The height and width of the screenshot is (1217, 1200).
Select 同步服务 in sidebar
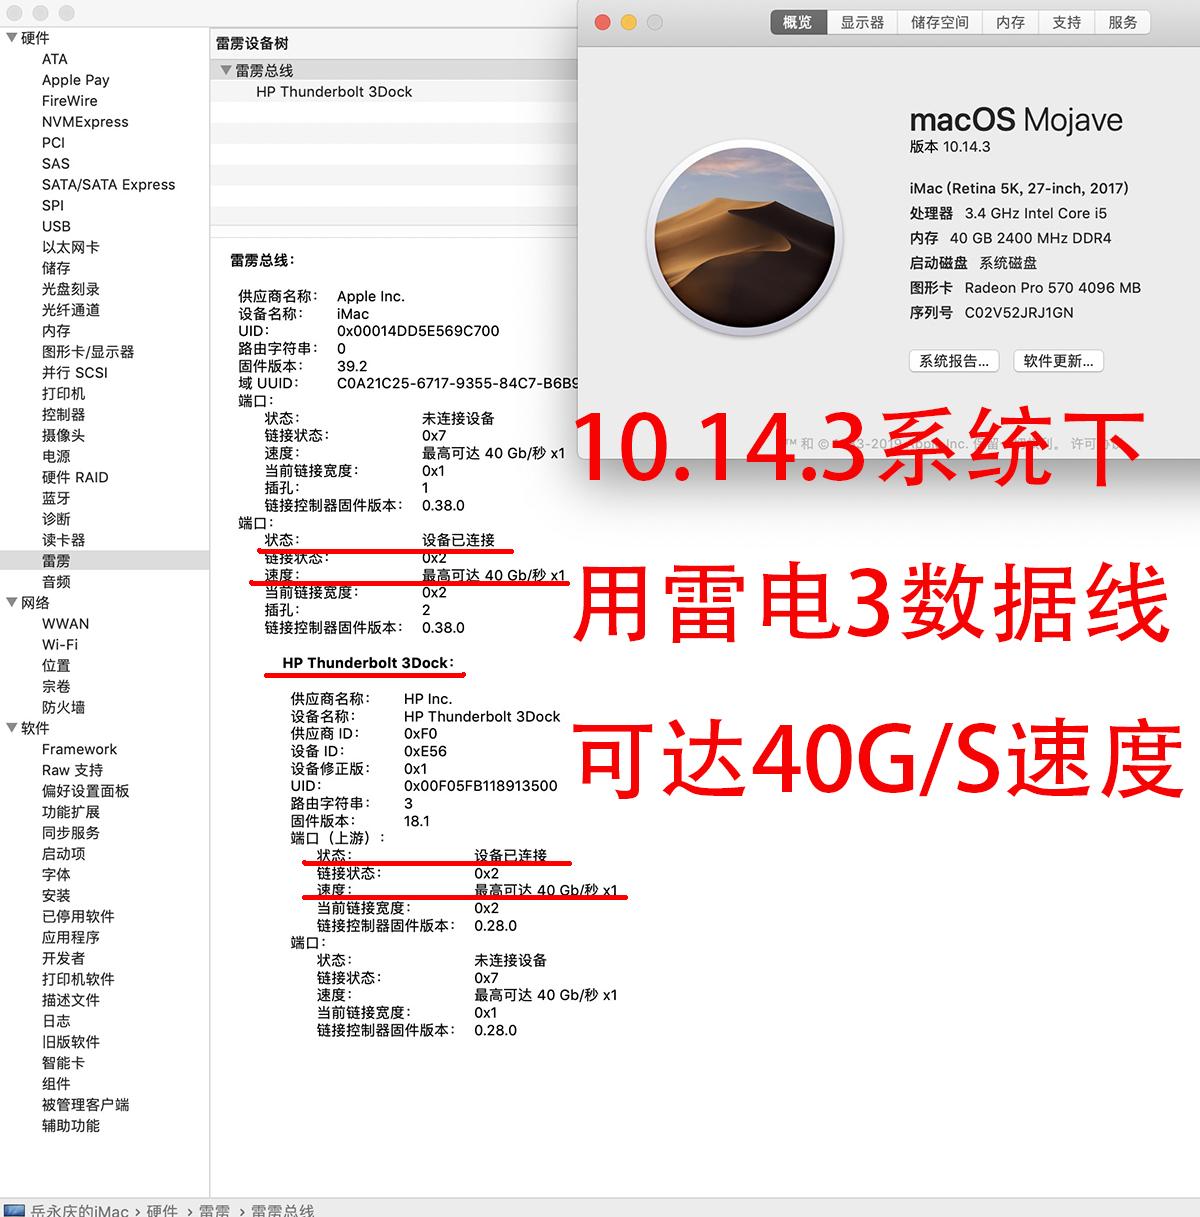coord(71,833)
